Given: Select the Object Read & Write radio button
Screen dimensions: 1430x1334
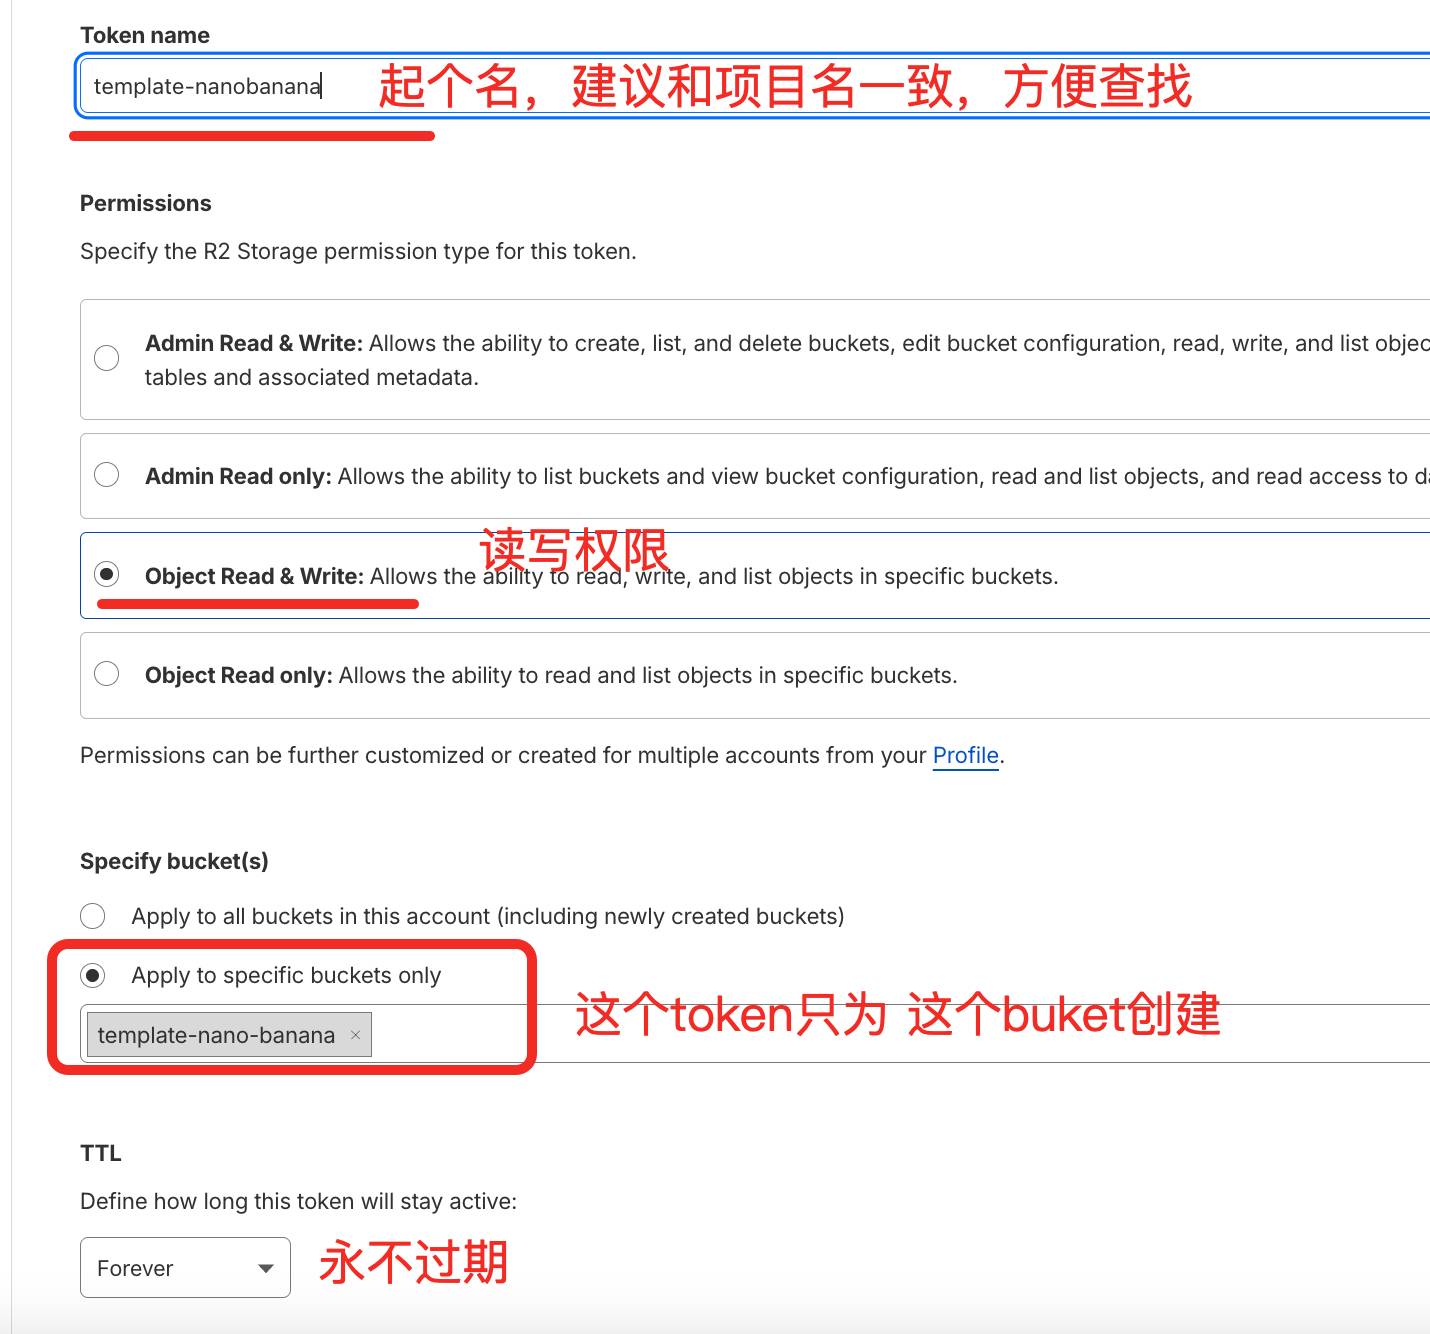Looking at the screenshot, I should click(107, 574).
